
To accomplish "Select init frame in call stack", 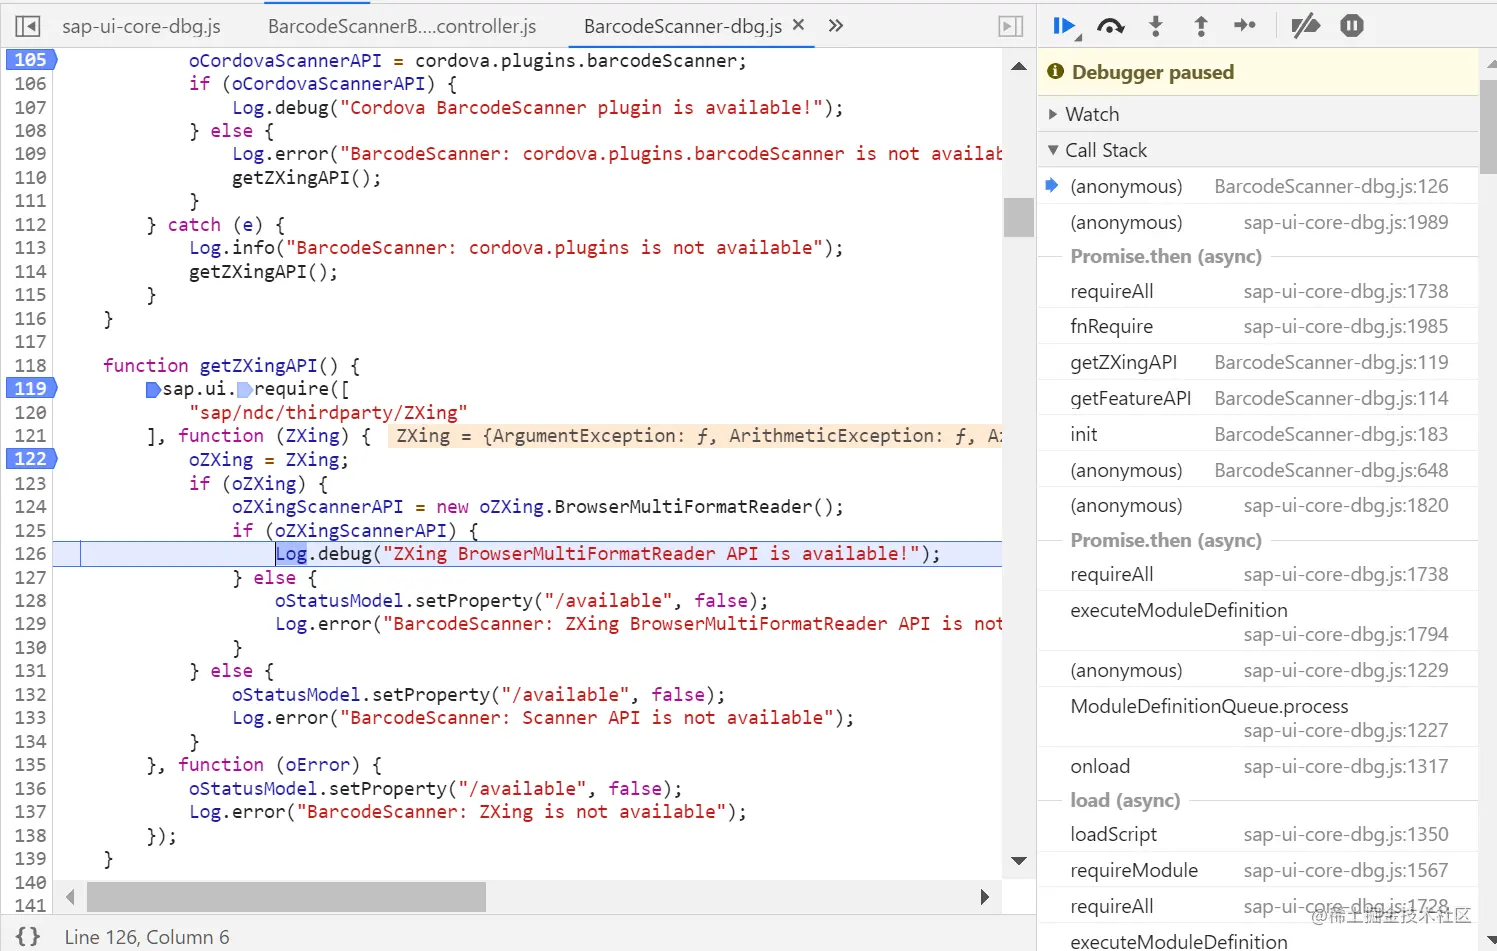I will (1258, 434).
